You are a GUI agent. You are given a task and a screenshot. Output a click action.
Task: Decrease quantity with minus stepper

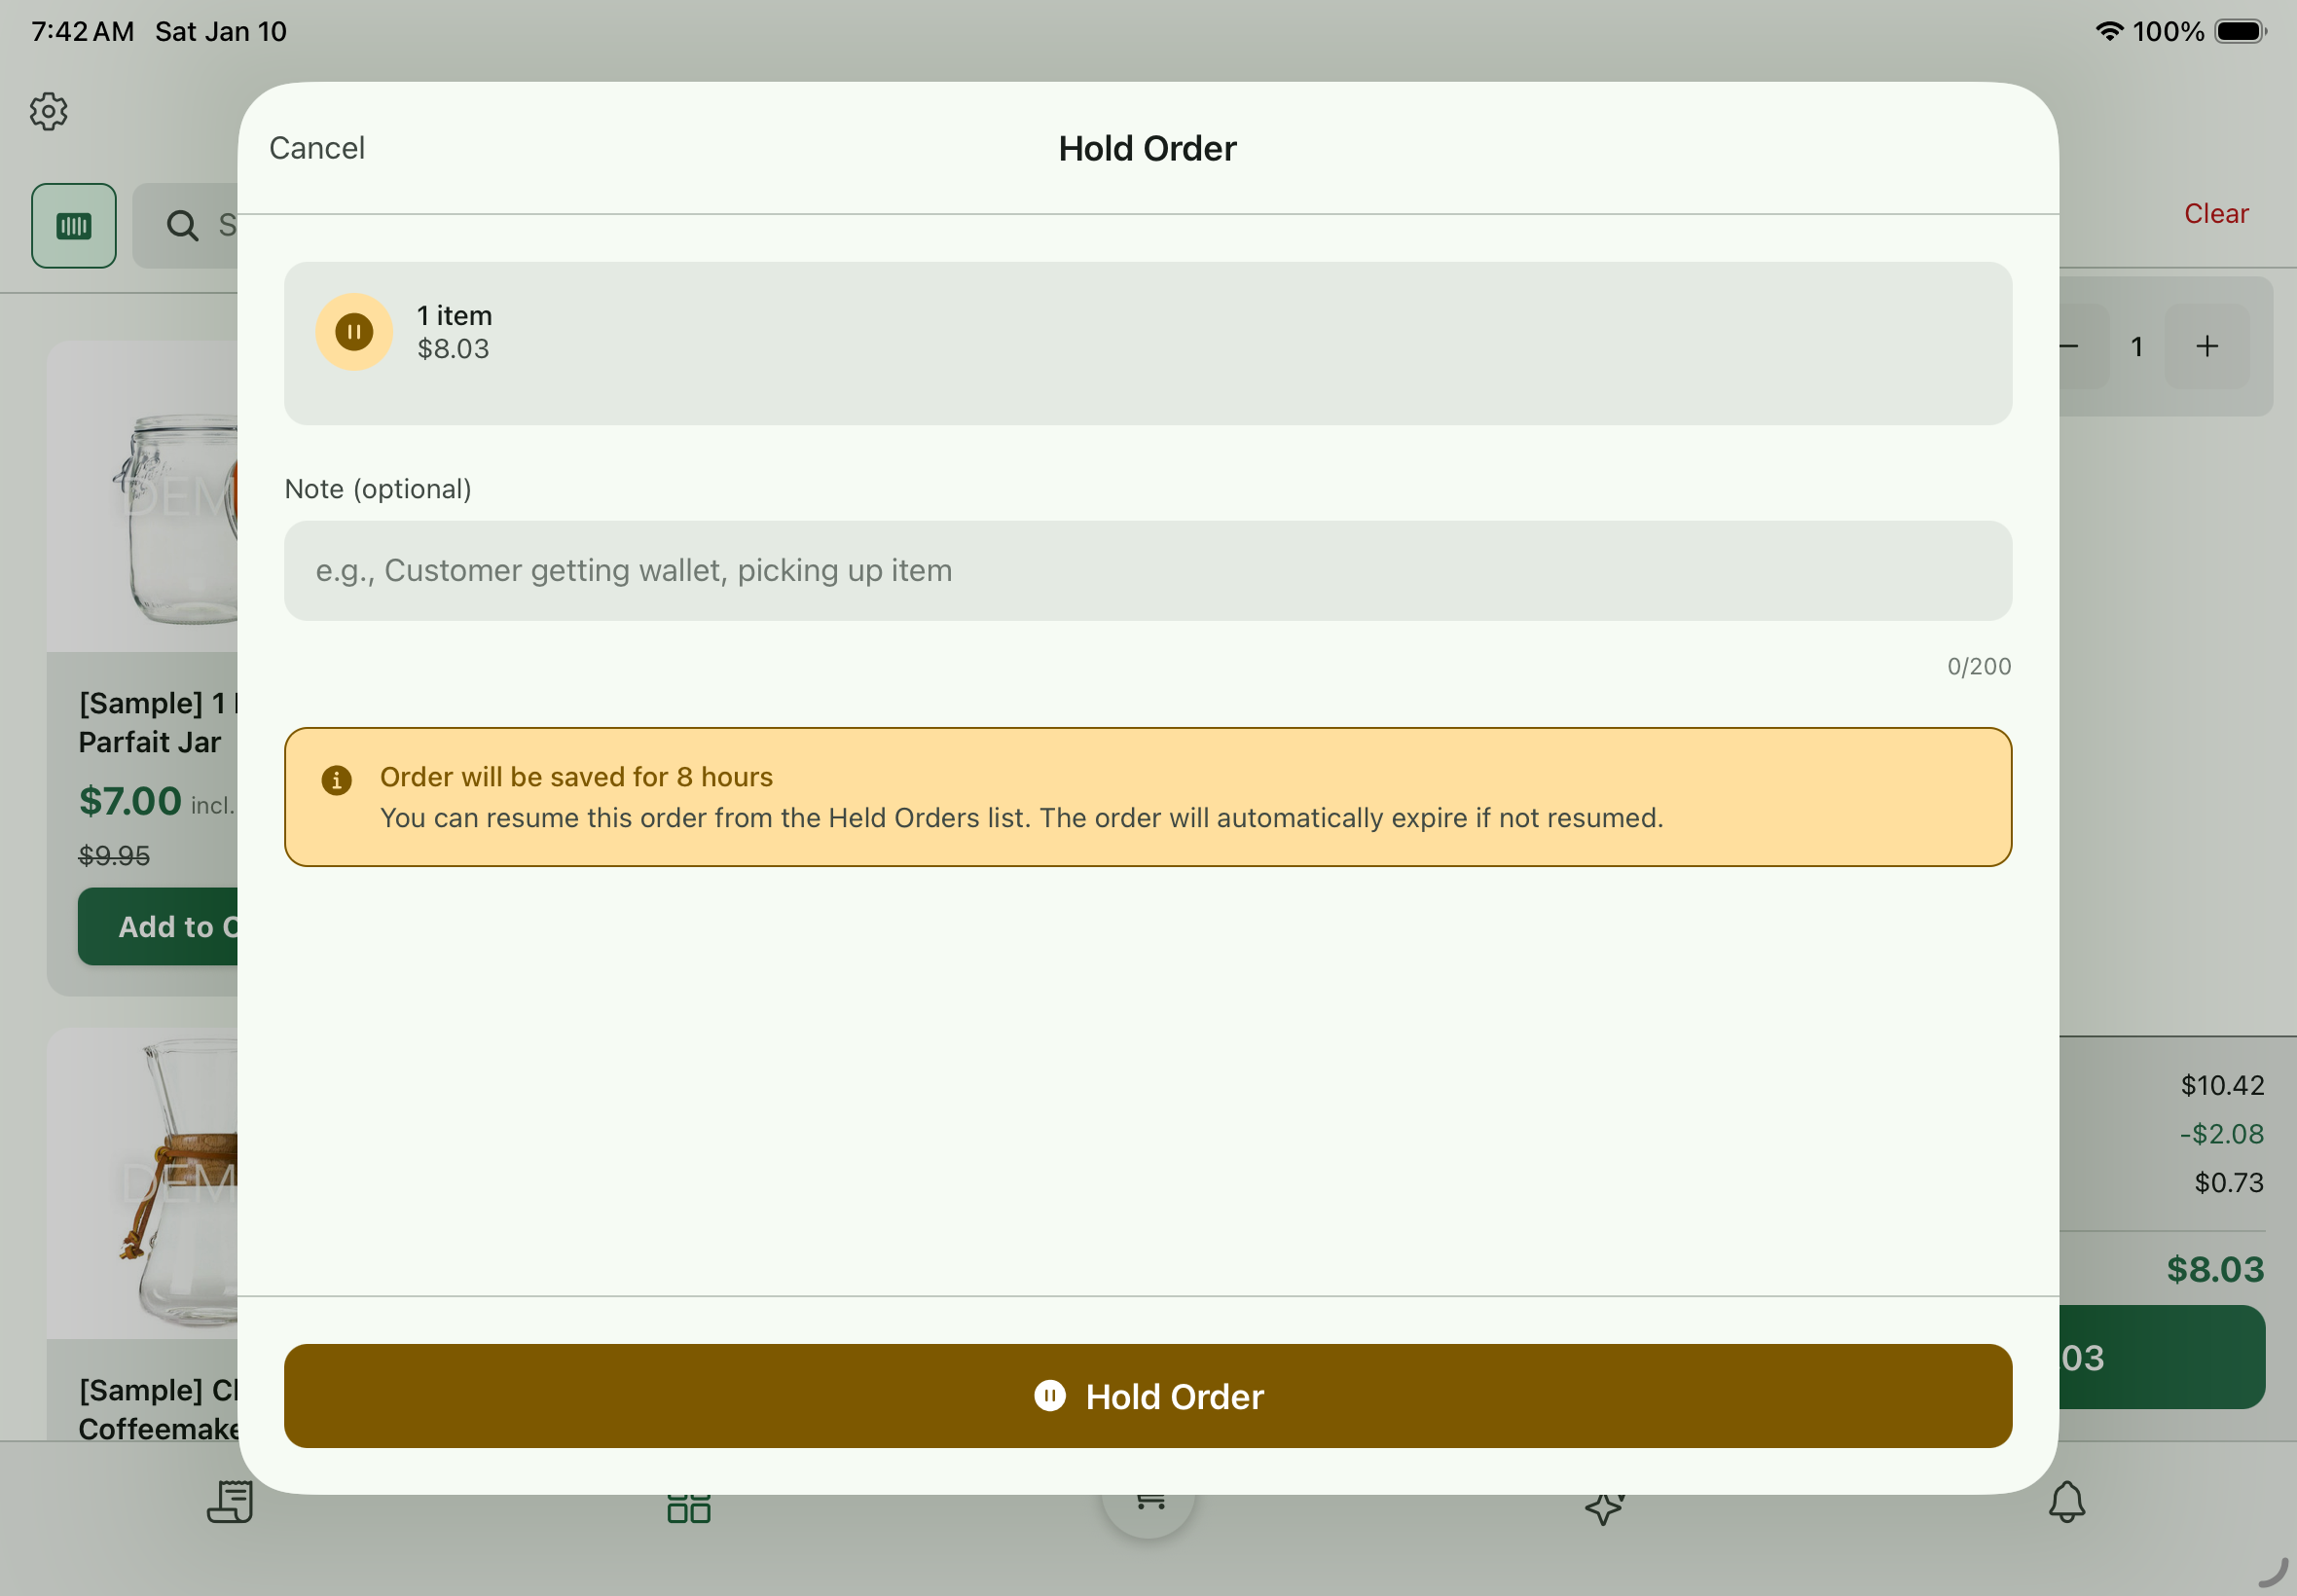click(x=2080, y=347)
